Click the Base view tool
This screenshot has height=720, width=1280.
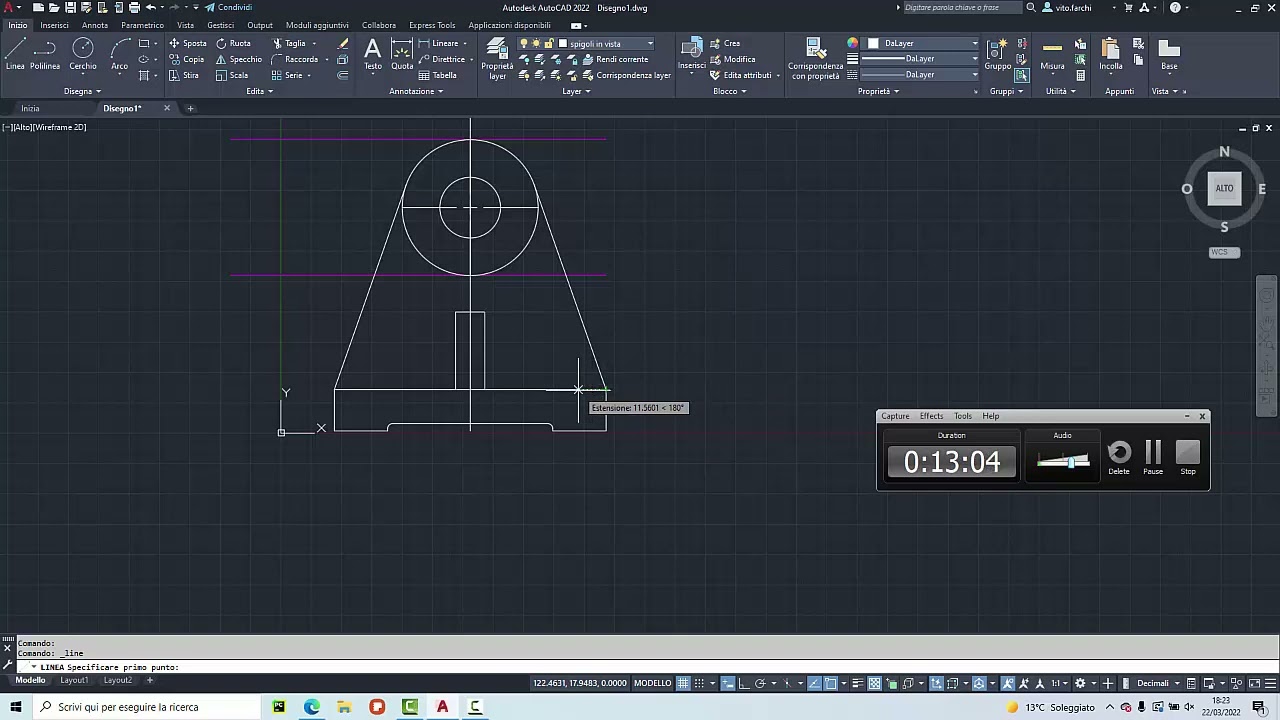[x=1169, y=54]
